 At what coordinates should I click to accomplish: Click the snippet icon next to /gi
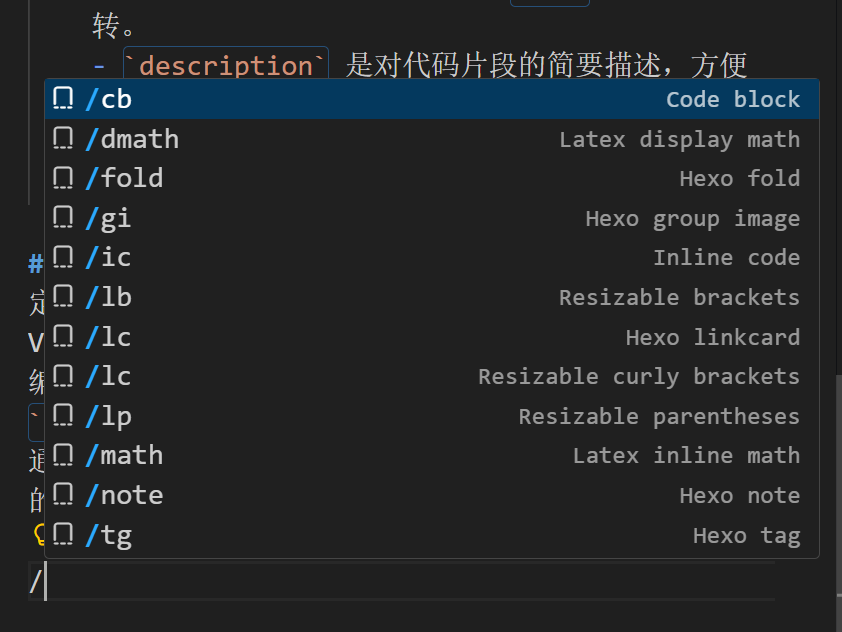(x=62, y=217)
